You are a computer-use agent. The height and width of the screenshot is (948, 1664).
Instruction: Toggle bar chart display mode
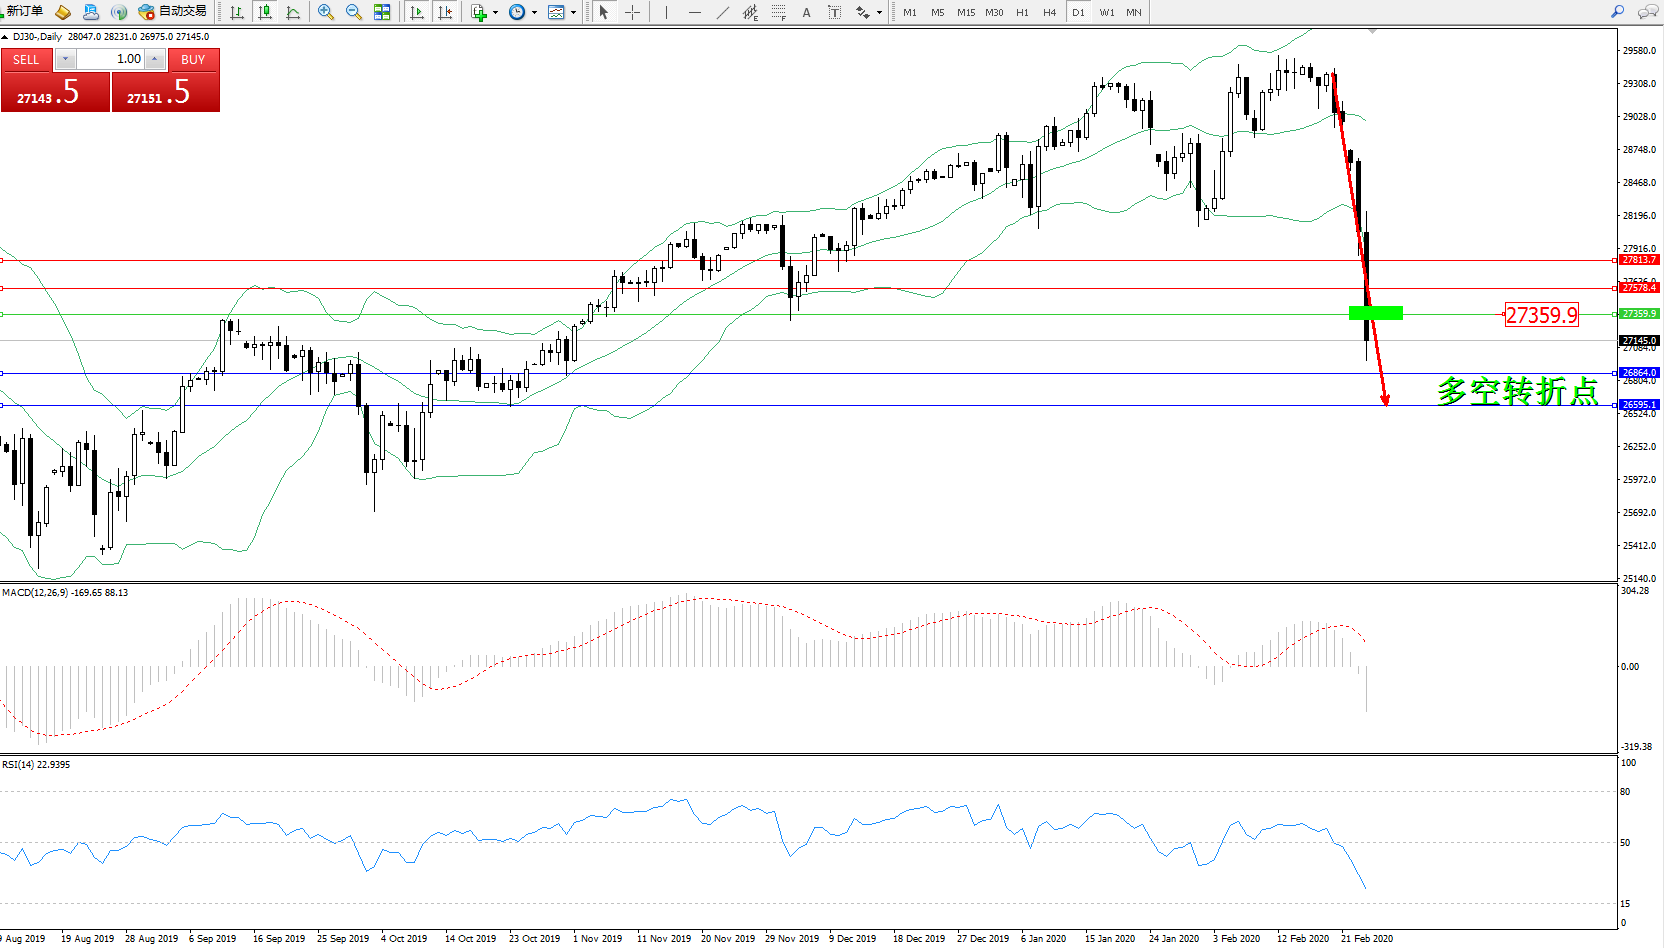(x=237, y=12)
